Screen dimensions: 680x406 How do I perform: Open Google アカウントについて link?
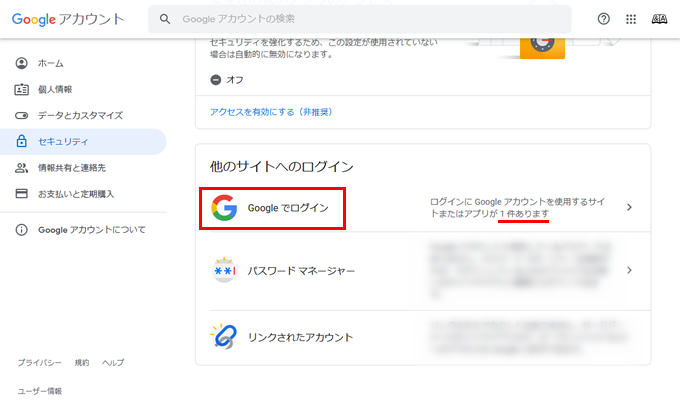92,229
